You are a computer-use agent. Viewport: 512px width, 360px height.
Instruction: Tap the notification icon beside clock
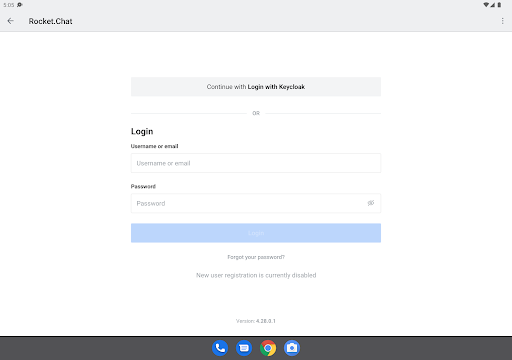click(x=20, y=5)
